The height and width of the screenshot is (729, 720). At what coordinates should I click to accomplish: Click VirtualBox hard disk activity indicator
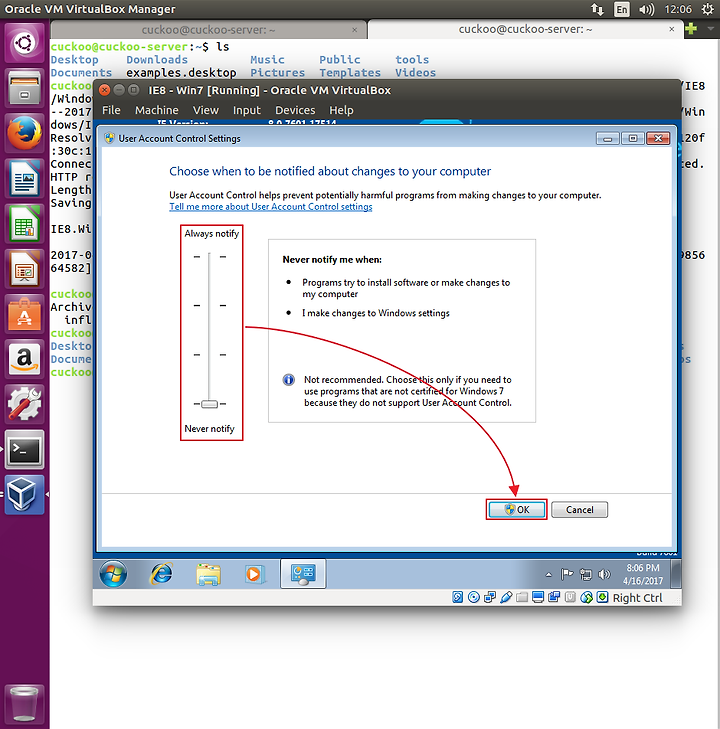(457, 597)
